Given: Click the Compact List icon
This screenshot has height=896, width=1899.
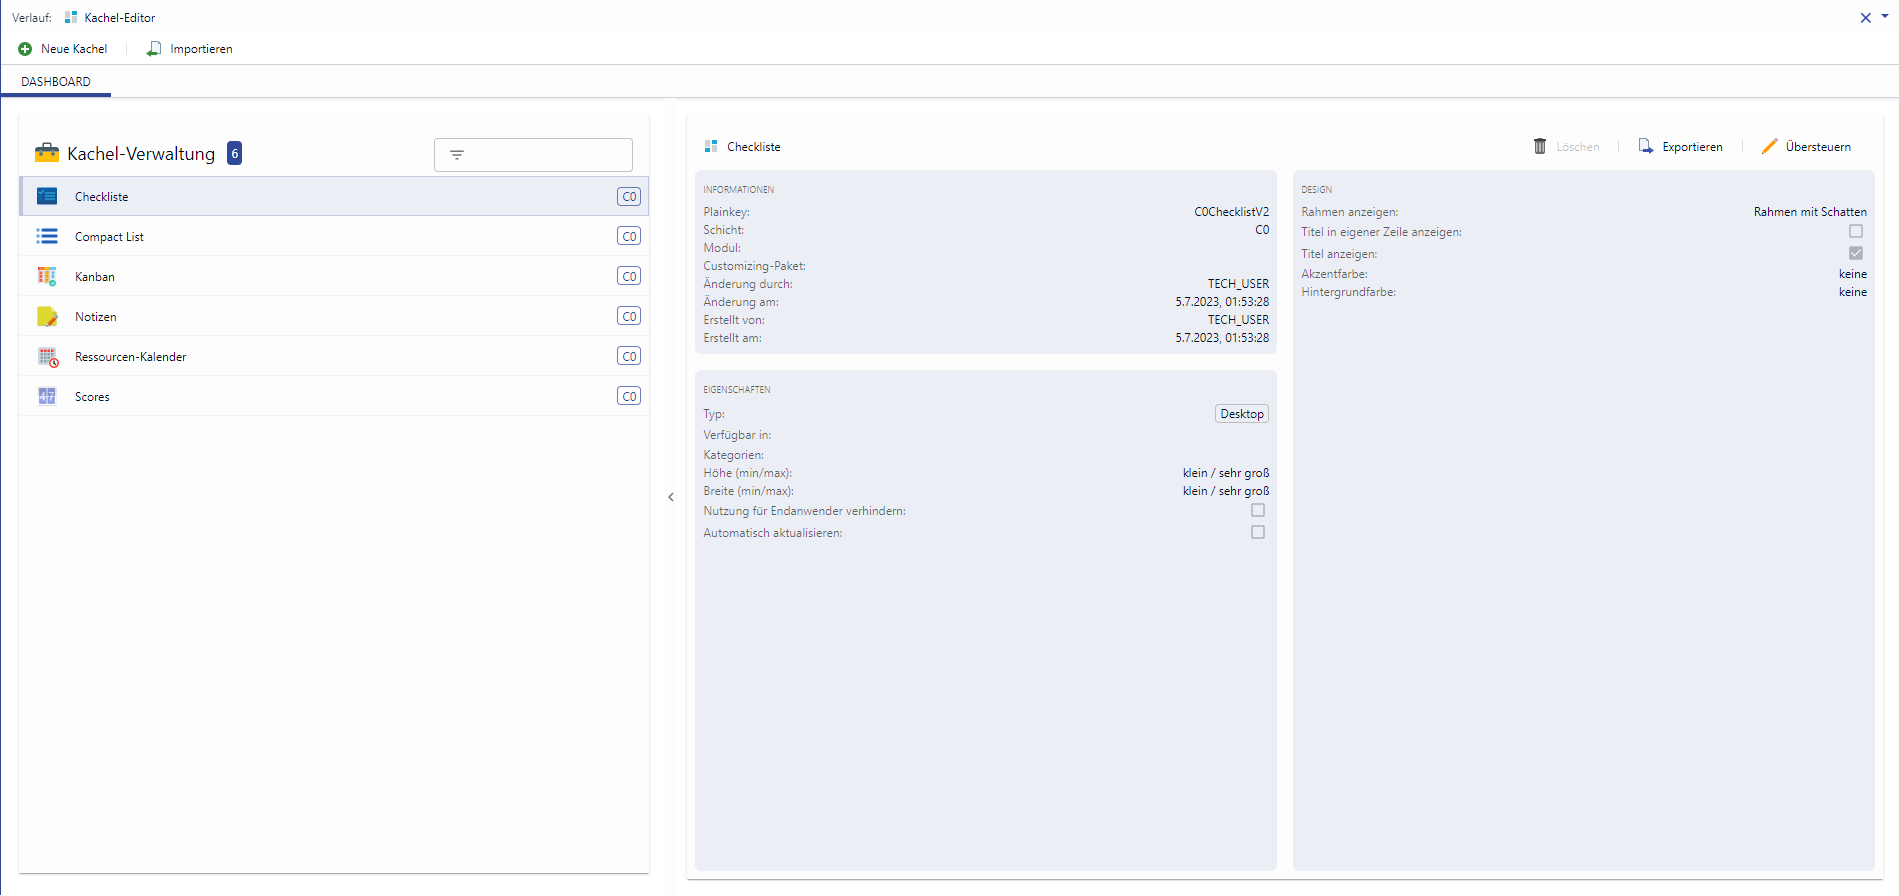Looking at the screenshot, I should point(47,236).
